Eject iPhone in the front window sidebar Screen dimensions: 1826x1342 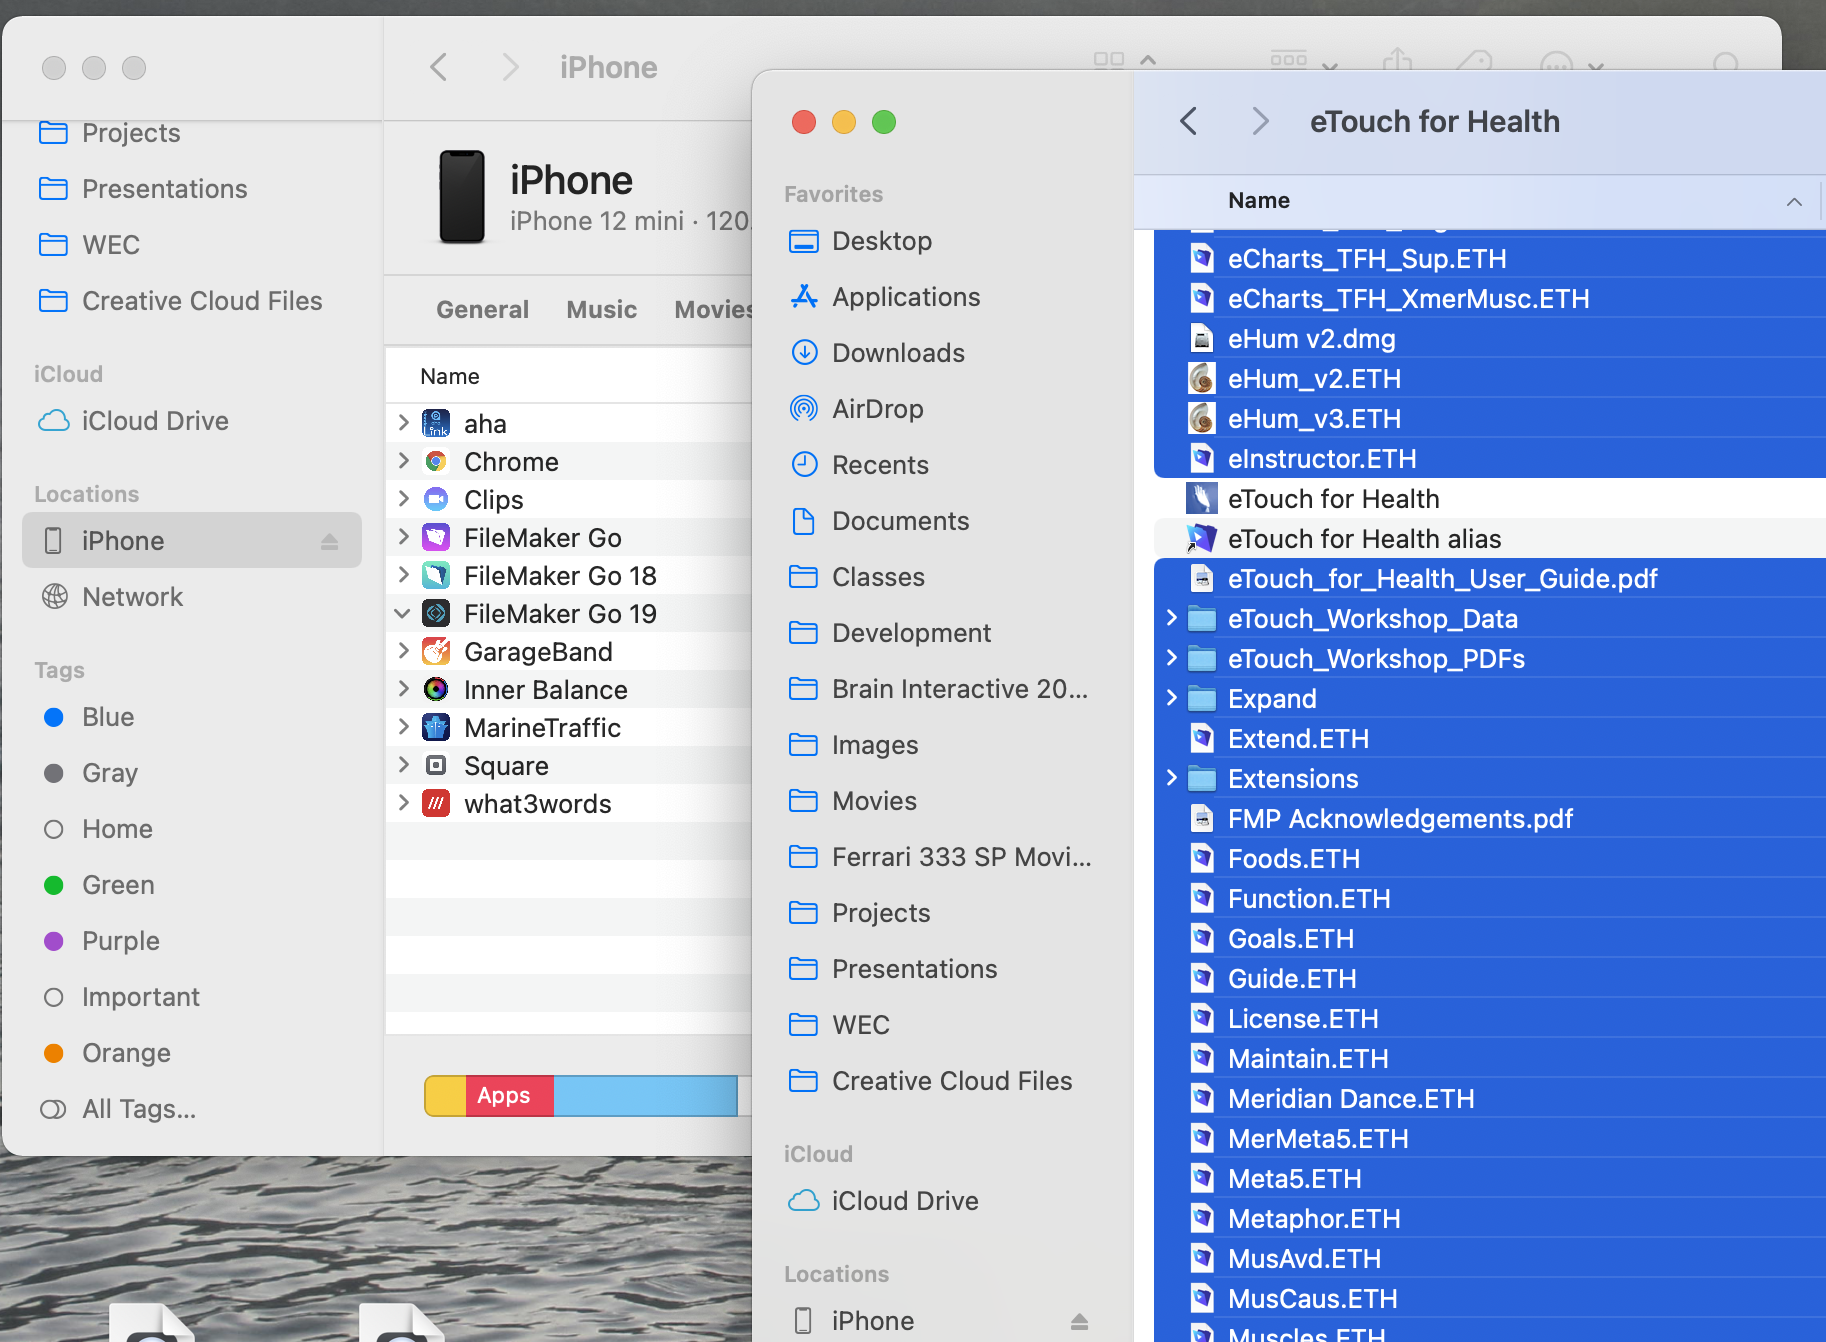[x=1079, y=1321]
